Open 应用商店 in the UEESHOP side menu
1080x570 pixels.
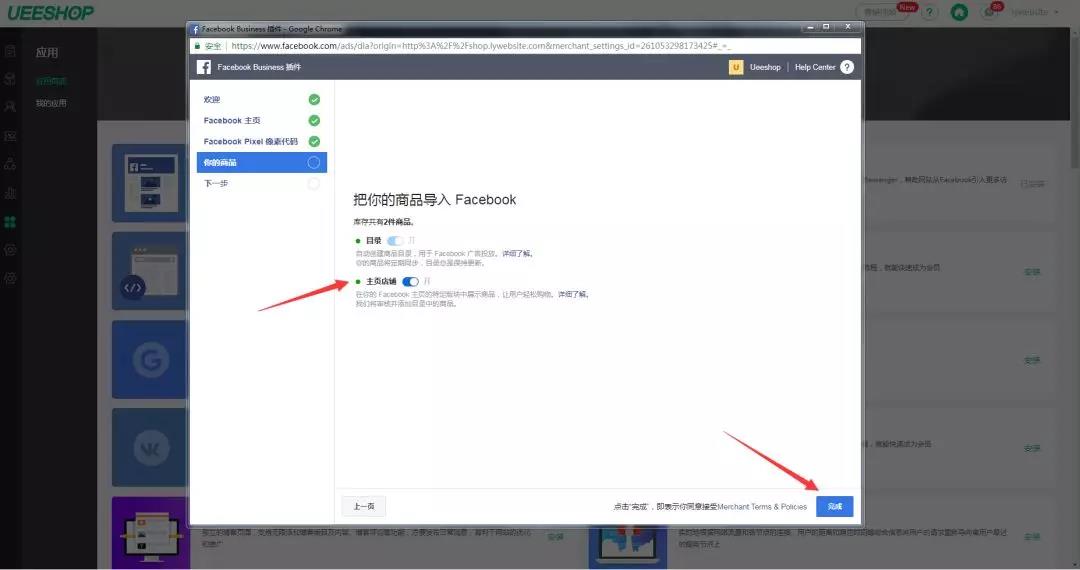[51, 81]
